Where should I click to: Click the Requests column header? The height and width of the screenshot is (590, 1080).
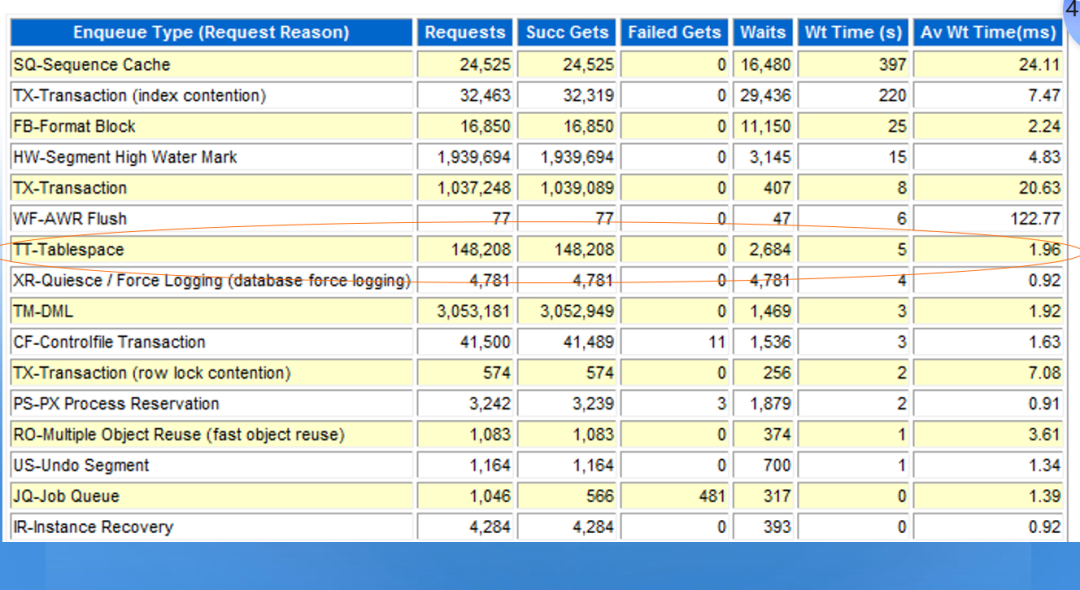(x=465, y=32)
